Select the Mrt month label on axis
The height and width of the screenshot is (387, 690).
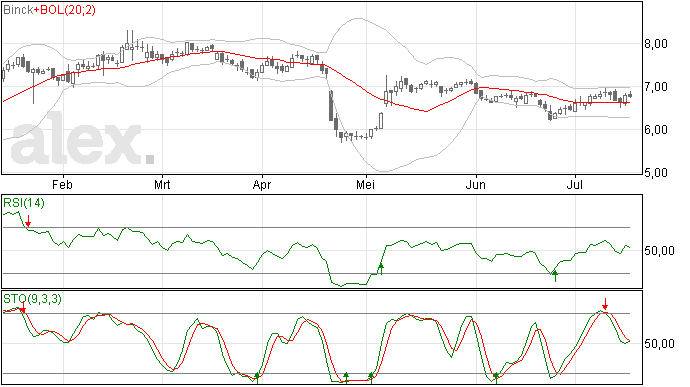click(x=162, y=184)
